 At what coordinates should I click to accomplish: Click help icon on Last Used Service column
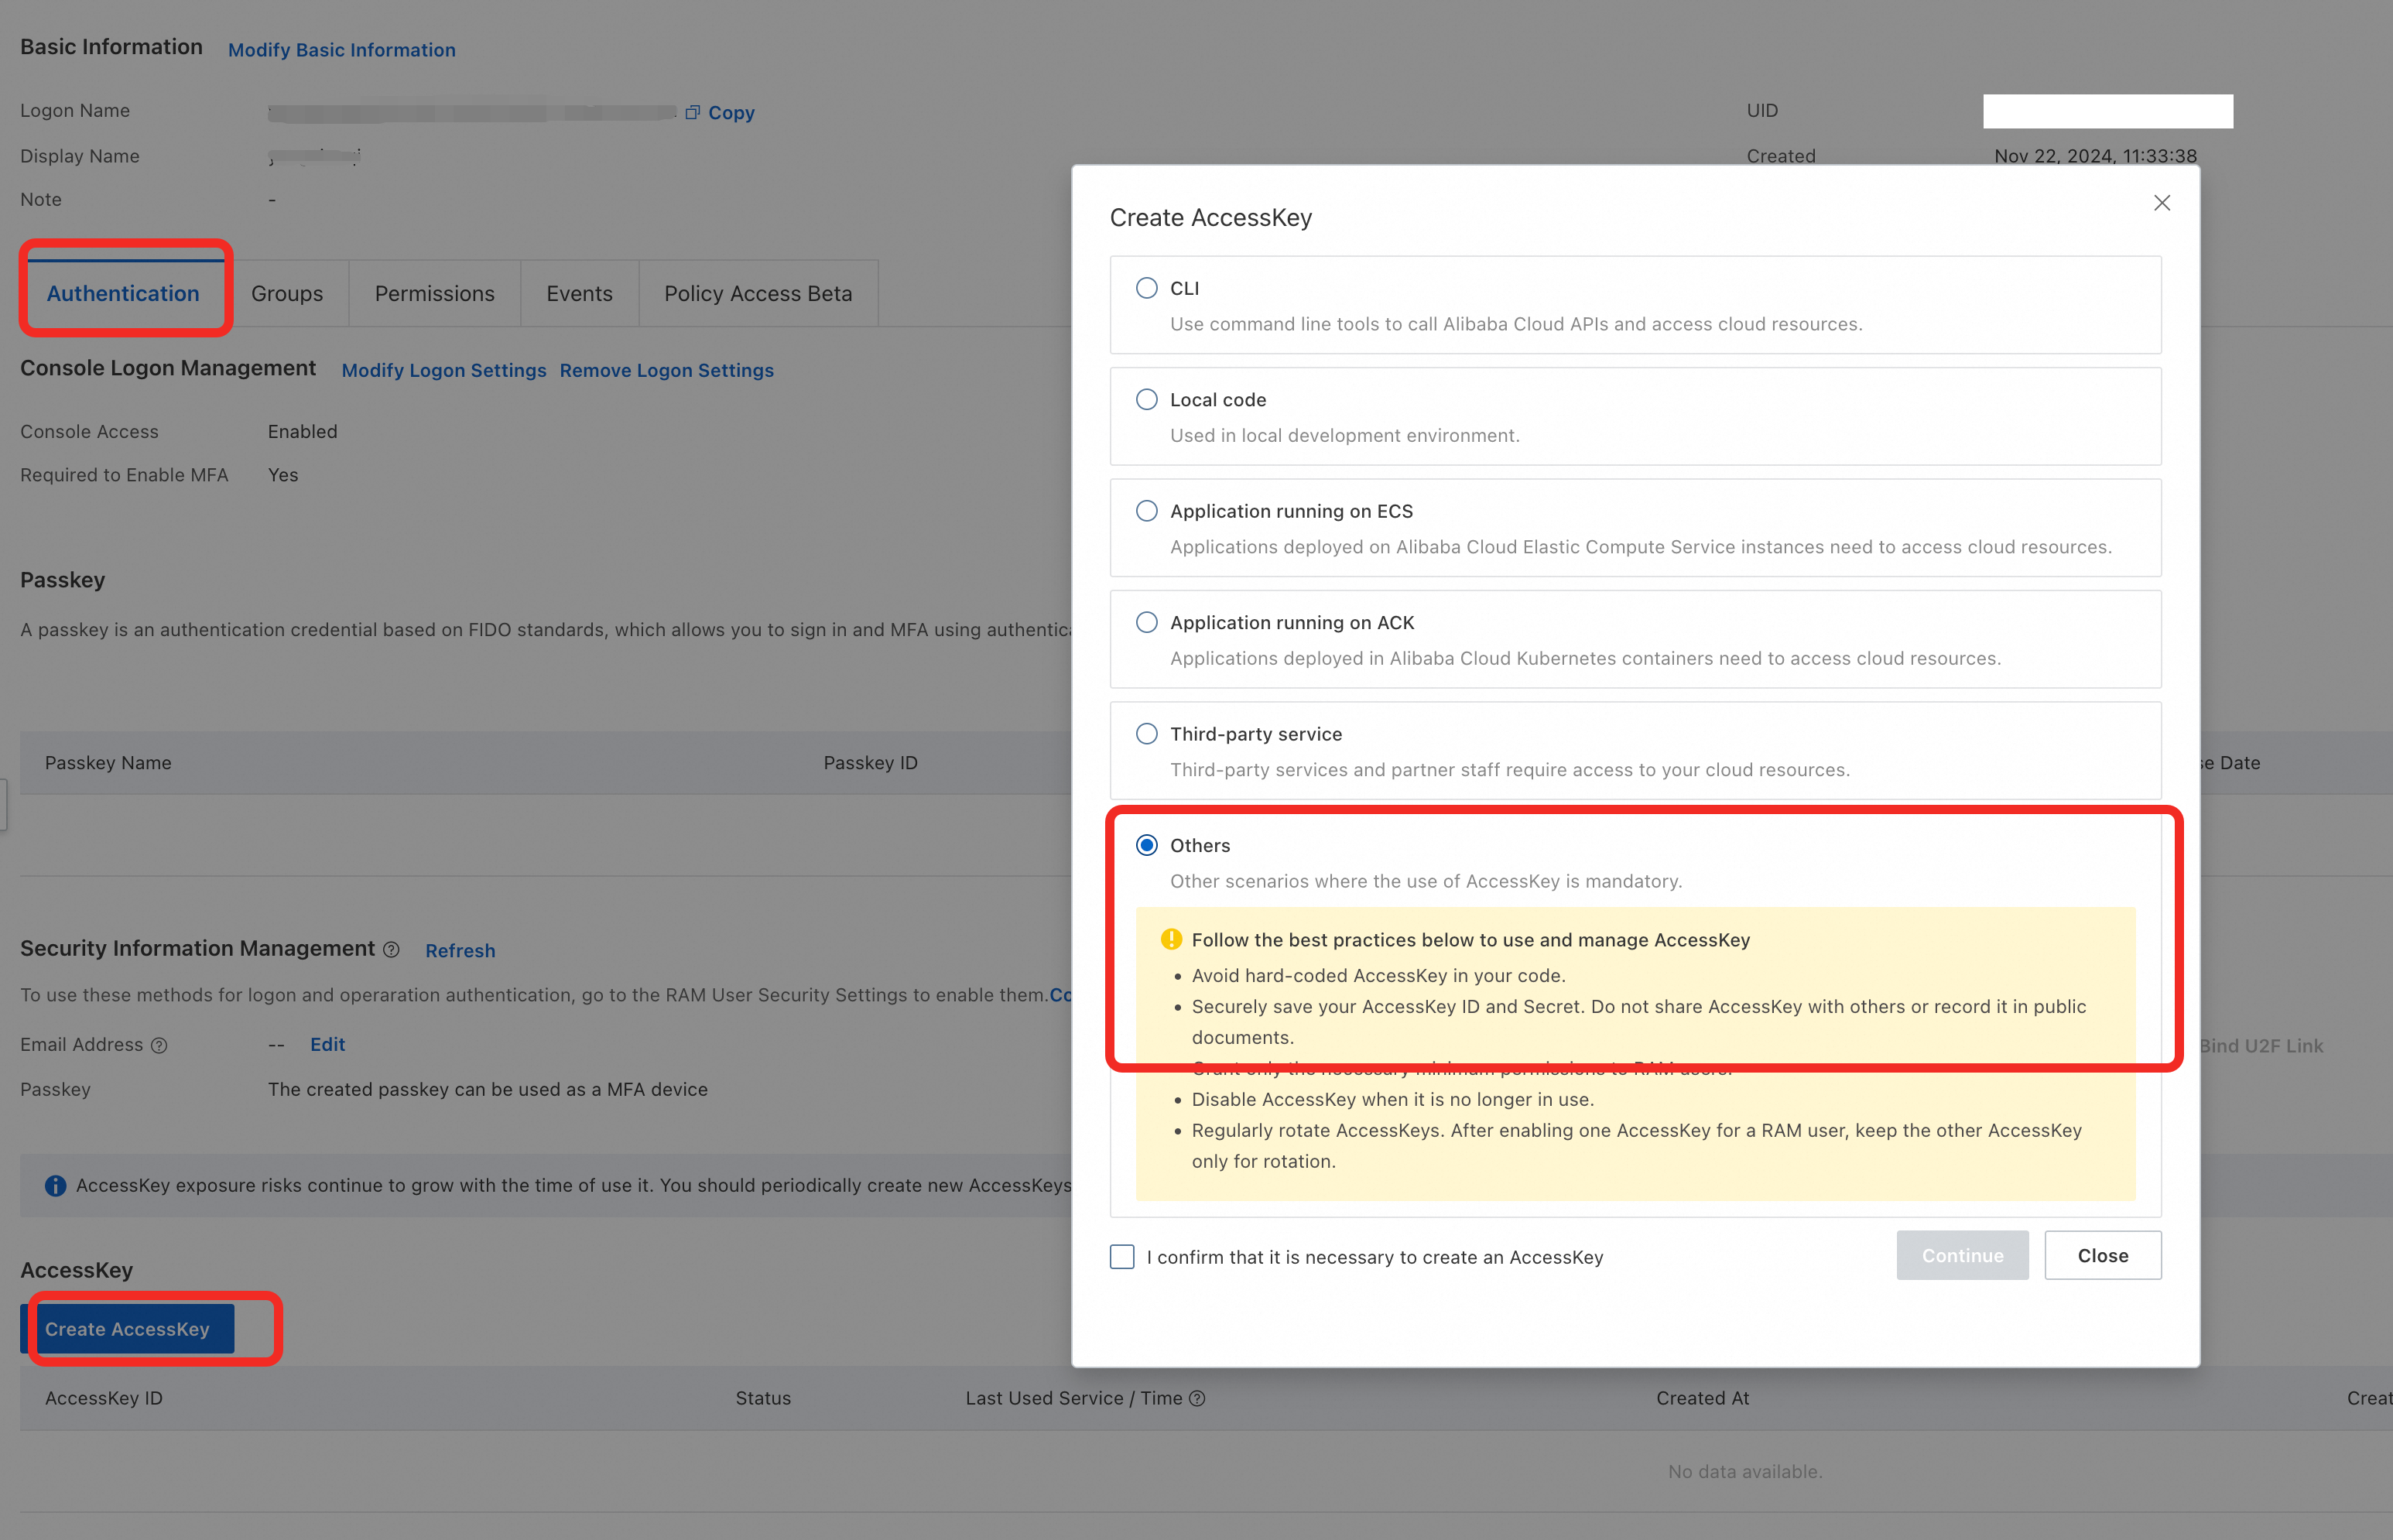pos(1197,1398)
